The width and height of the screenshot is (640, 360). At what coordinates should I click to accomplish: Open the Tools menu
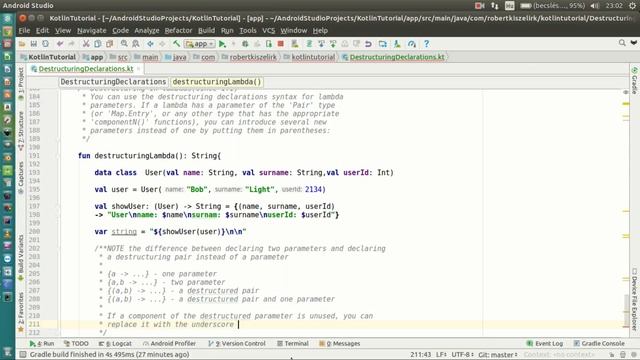tap(247, 31)
